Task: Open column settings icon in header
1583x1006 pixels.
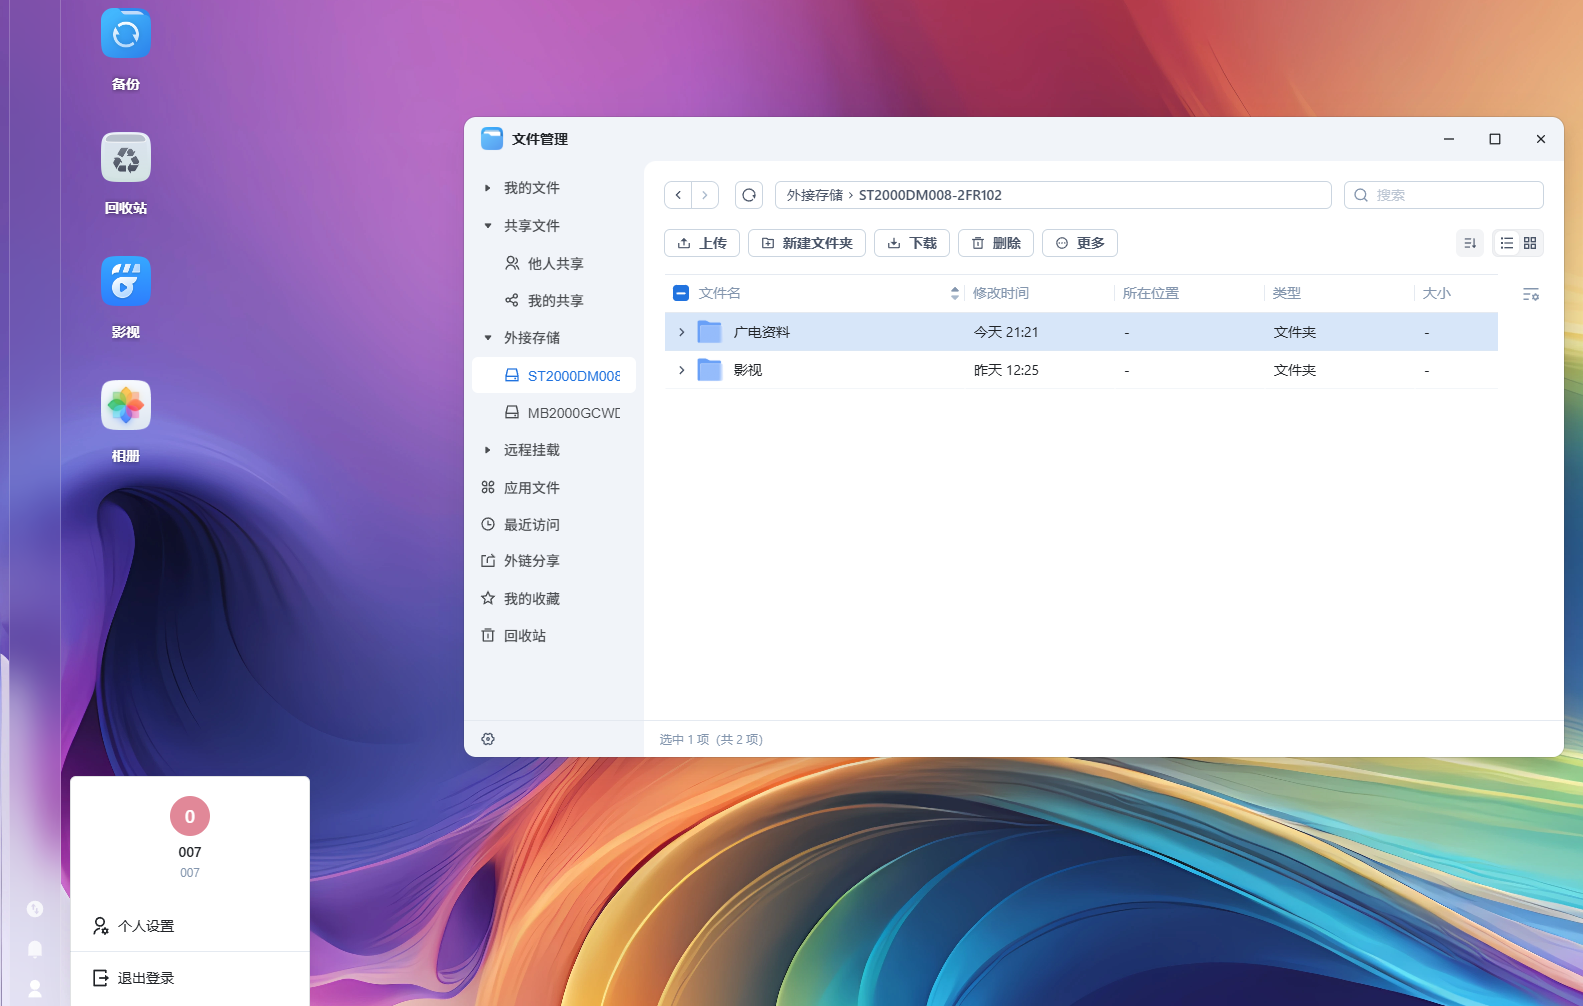Action: coord(1530,294)
